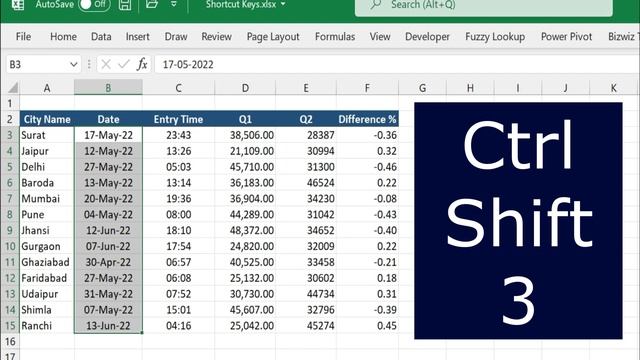The image size is (640, 360).
Task: Select the date cell 13-Jun-22
Action: pos(108,326)
